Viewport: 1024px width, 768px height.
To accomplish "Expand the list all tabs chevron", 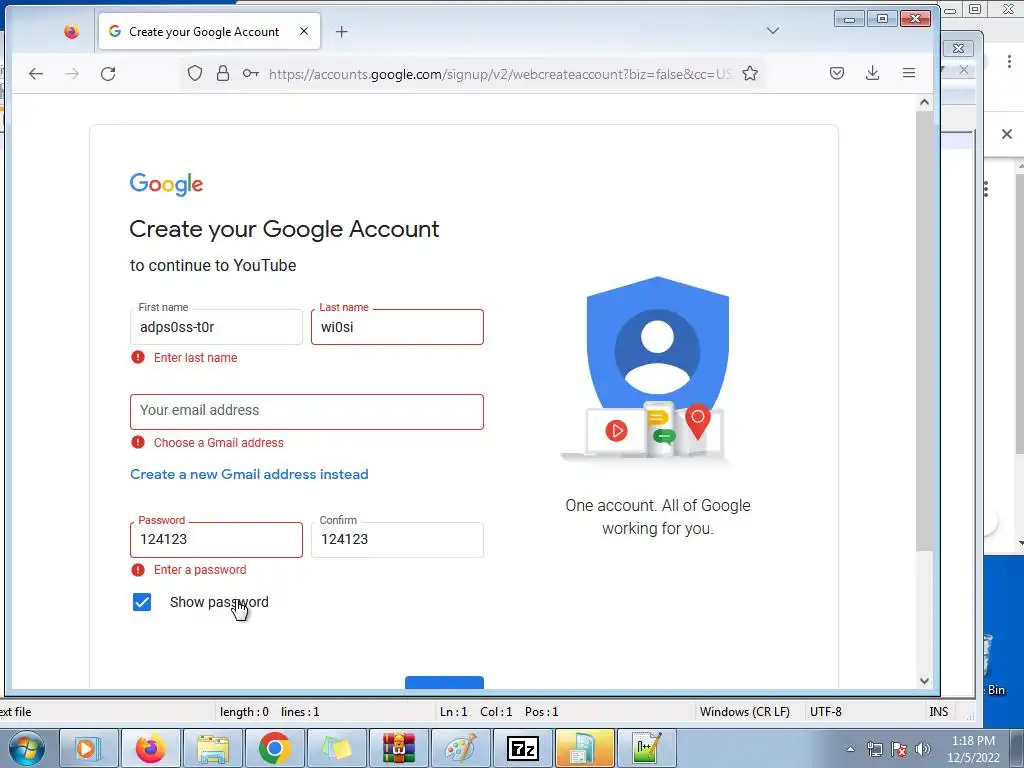I will (773, 31).
